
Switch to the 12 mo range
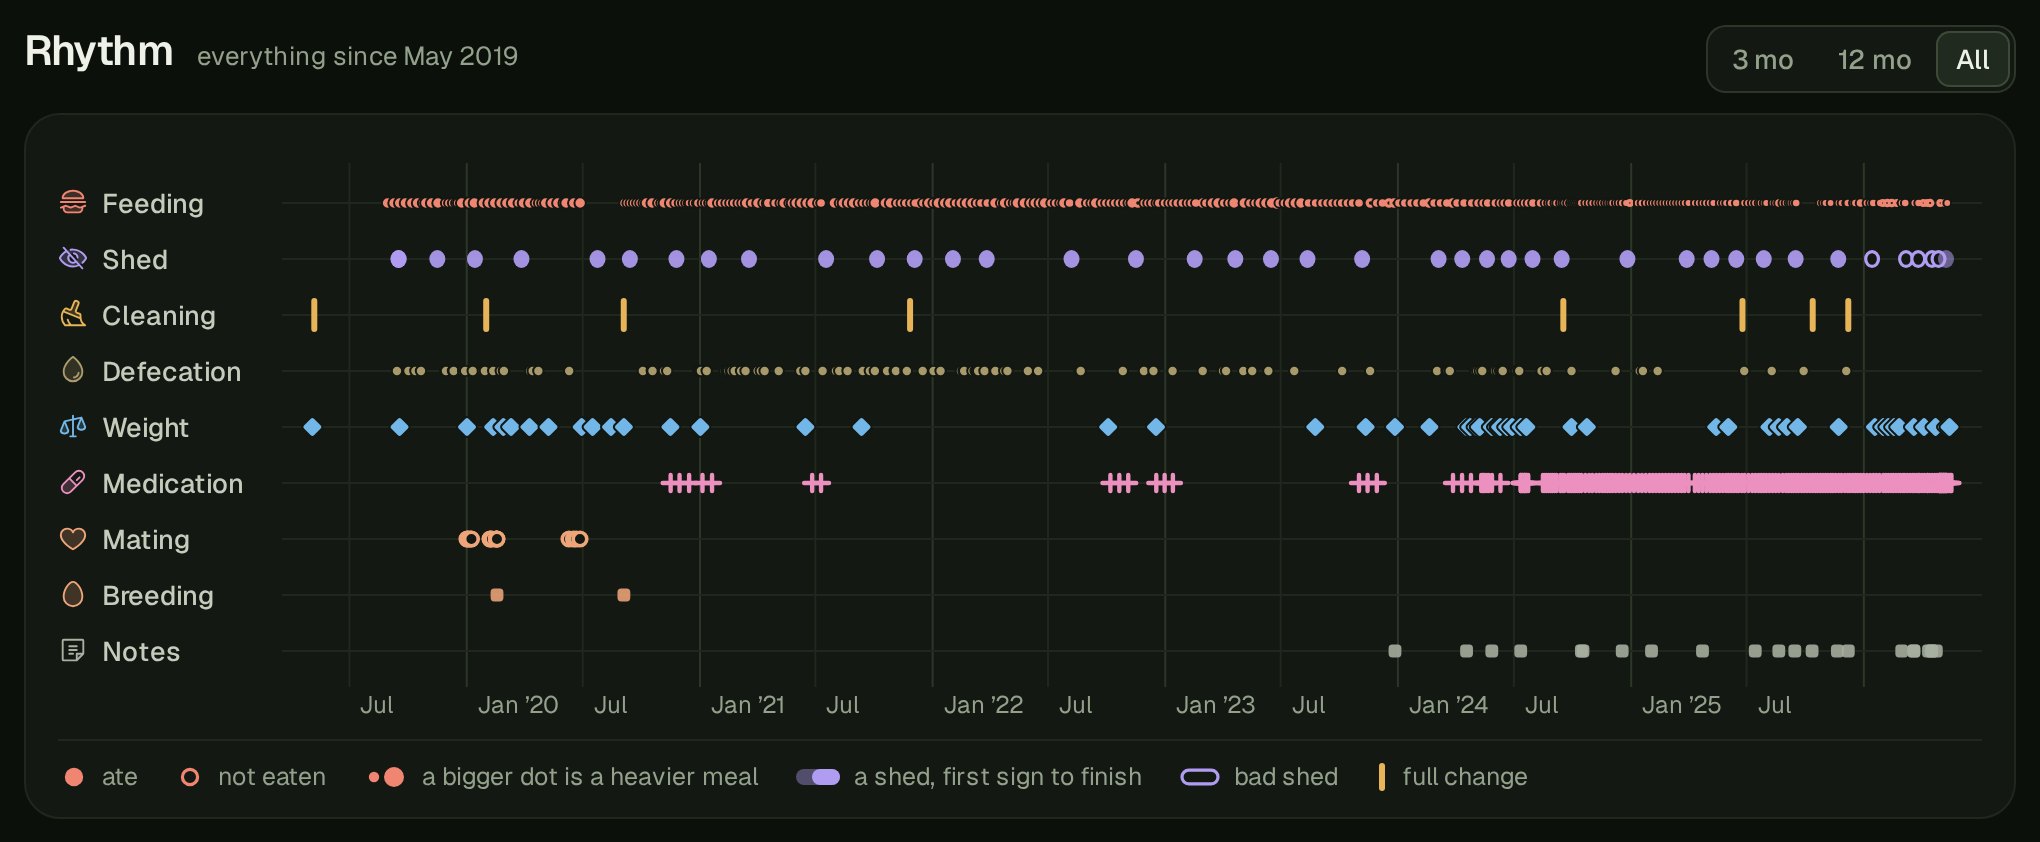[1874, 60]
